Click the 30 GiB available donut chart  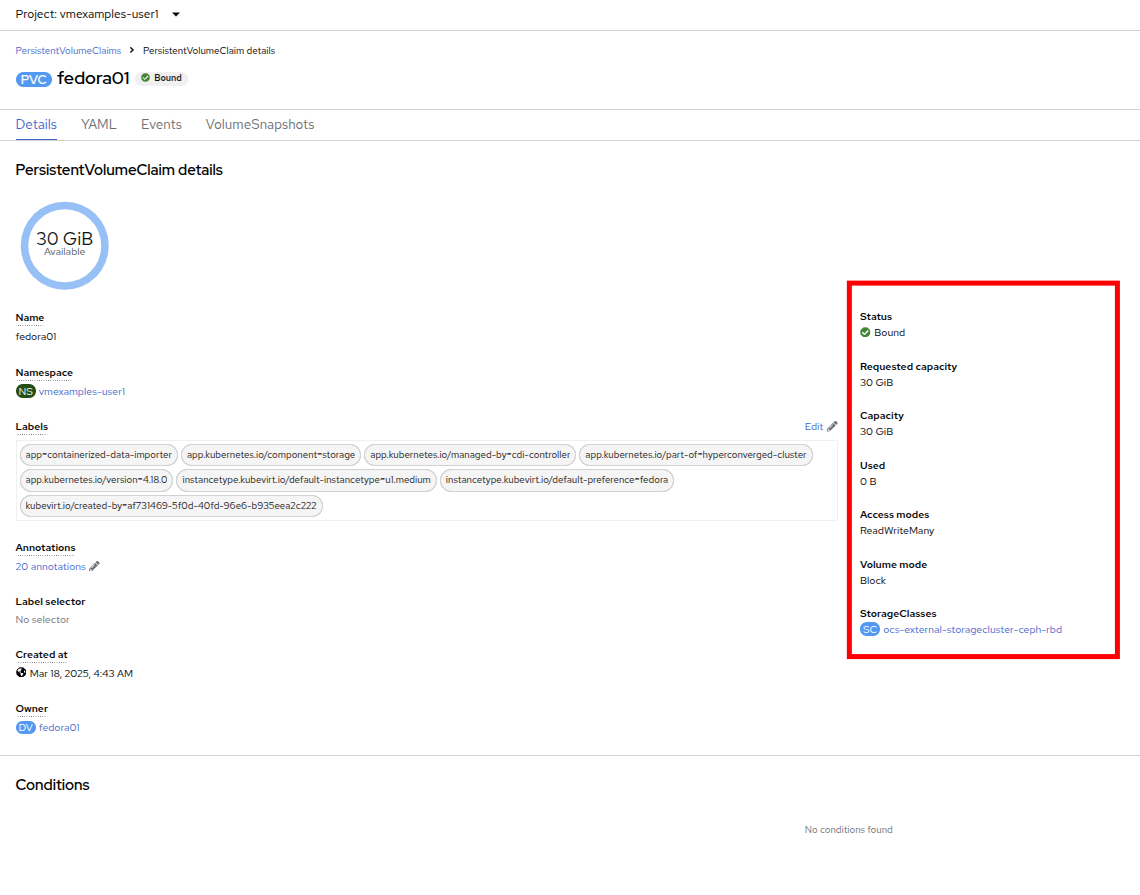pos(64,245)
